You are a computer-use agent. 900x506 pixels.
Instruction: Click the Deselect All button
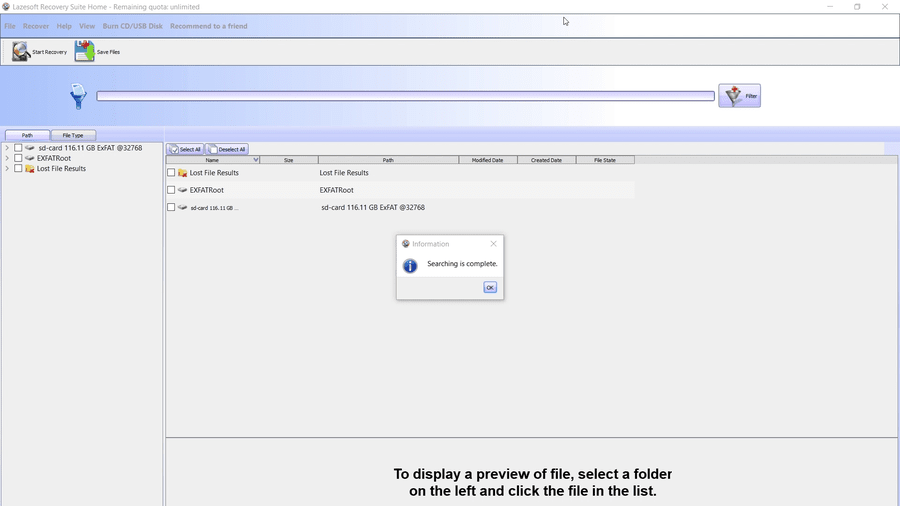pos(227,149)
